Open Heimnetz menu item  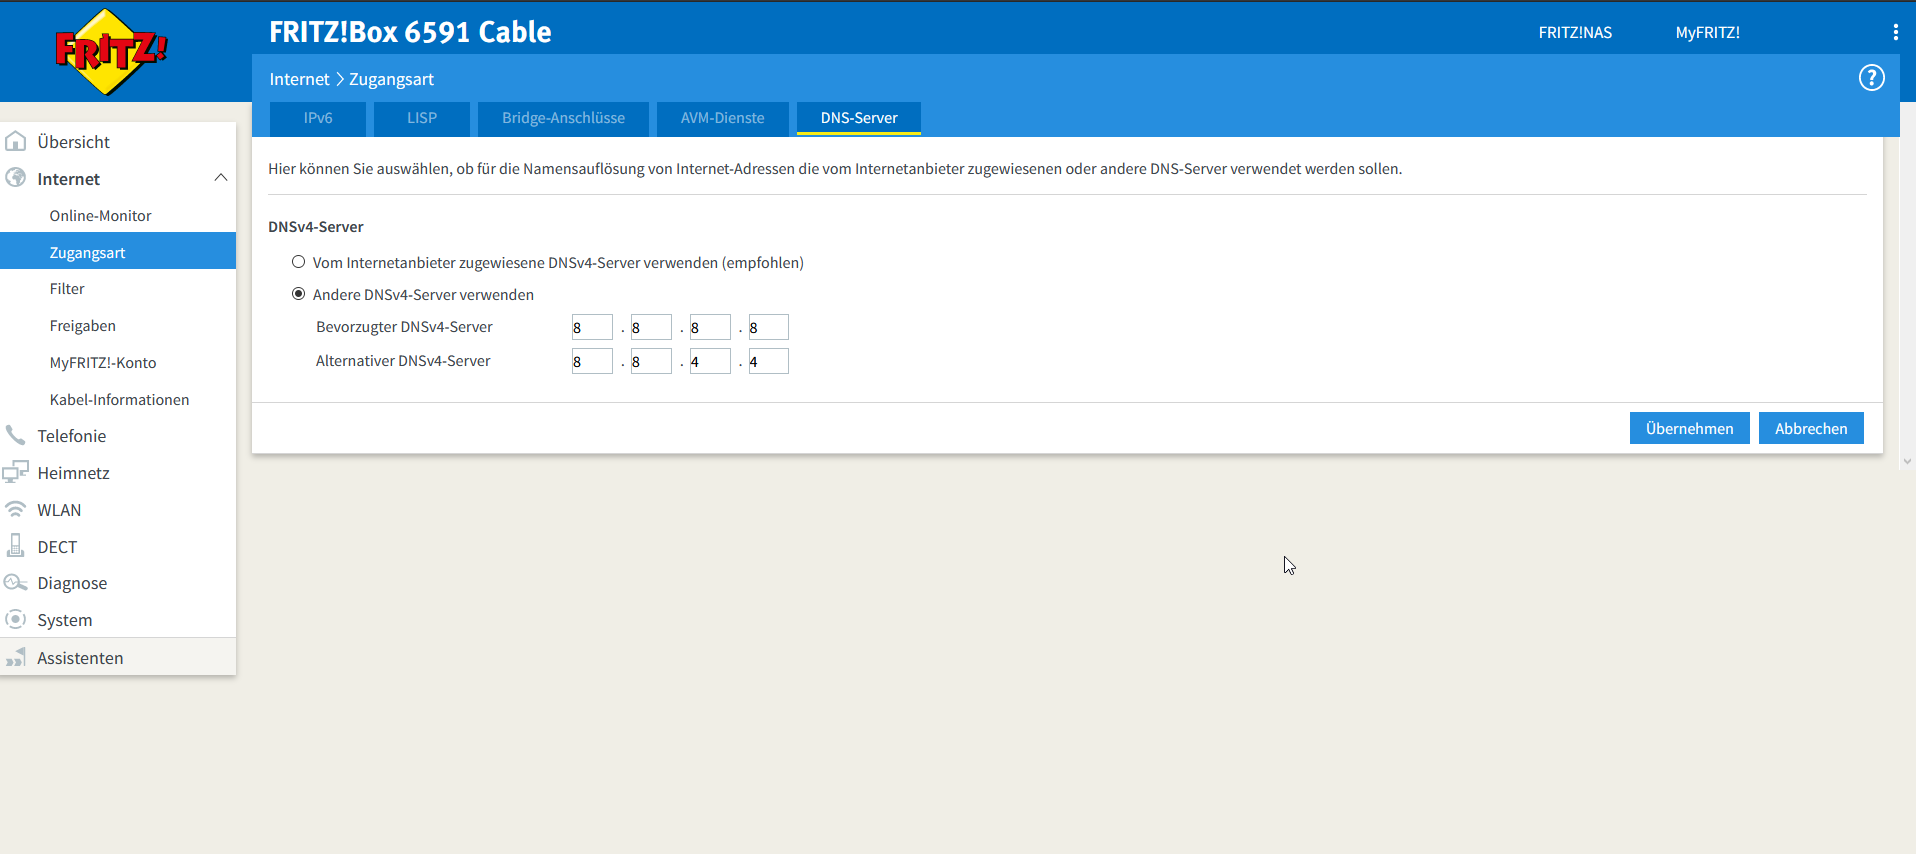click(118, 472)
